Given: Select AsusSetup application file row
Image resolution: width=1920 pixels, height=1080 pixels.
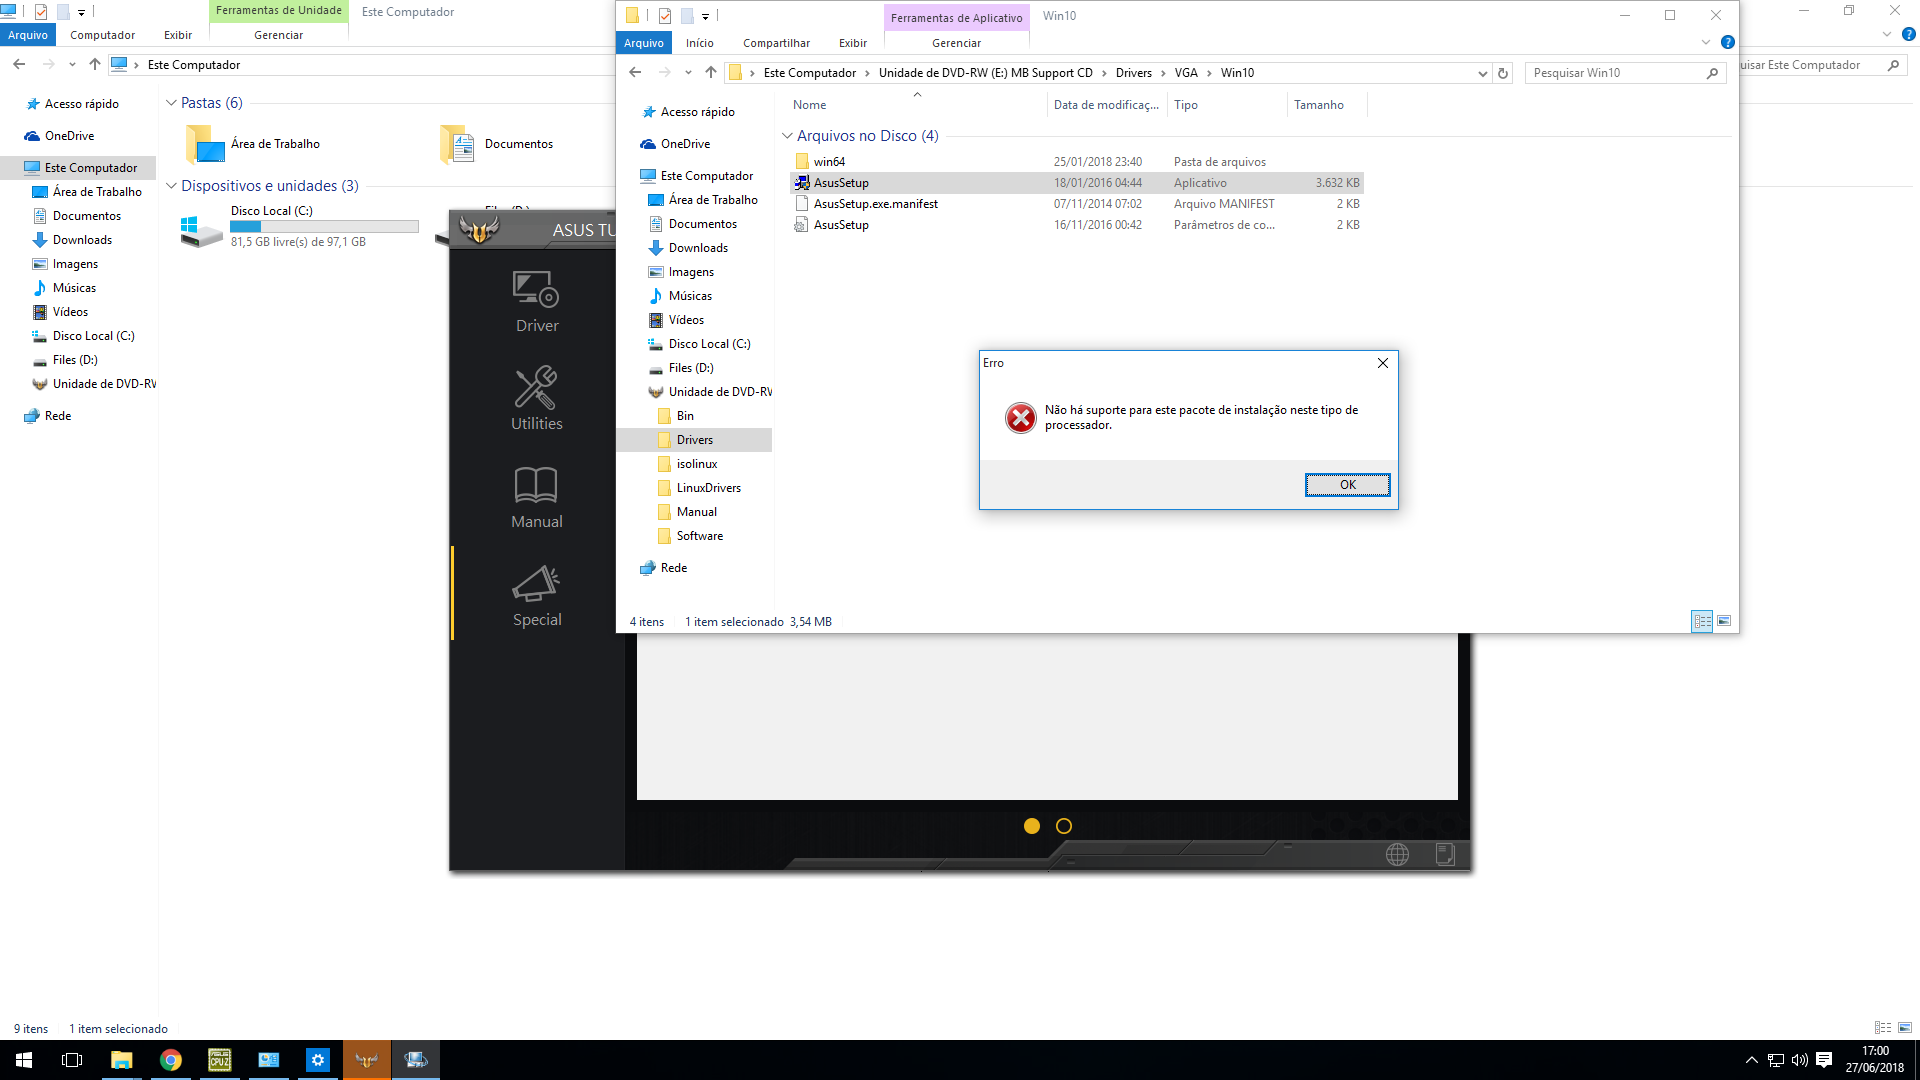Looking at the screenshot, I should (1077, 183).
